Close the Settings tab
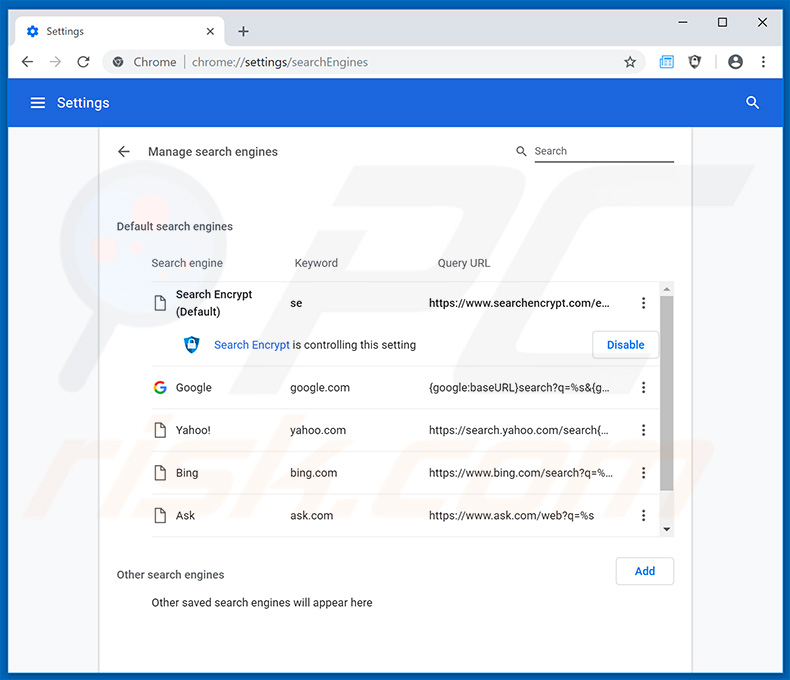 (x=210, y=31)
